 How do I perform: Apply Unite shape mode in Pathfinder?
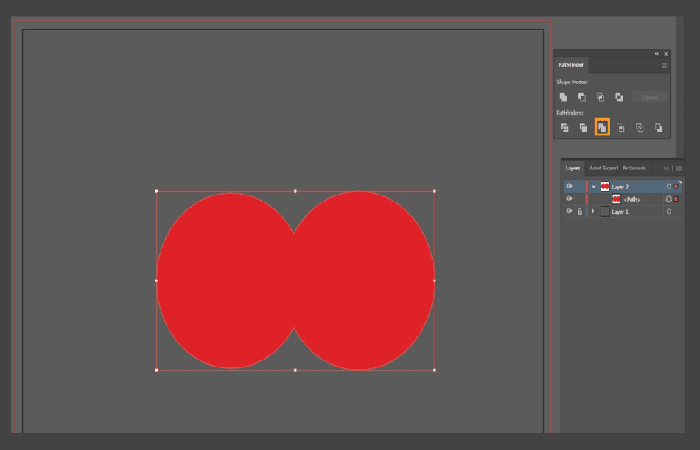[563, 97]
